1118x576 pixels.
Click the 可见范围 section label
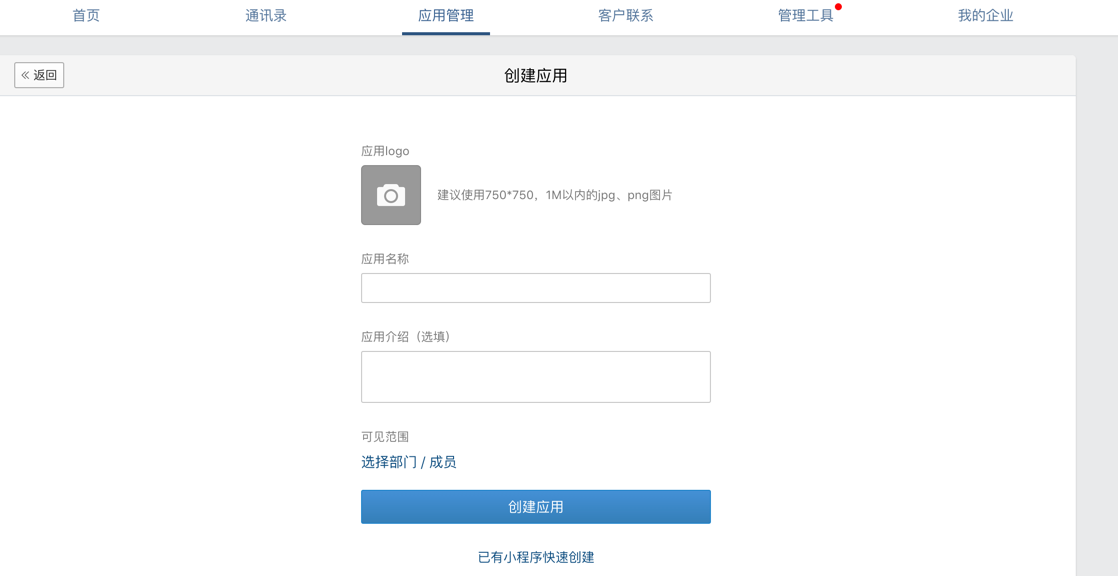385,437
